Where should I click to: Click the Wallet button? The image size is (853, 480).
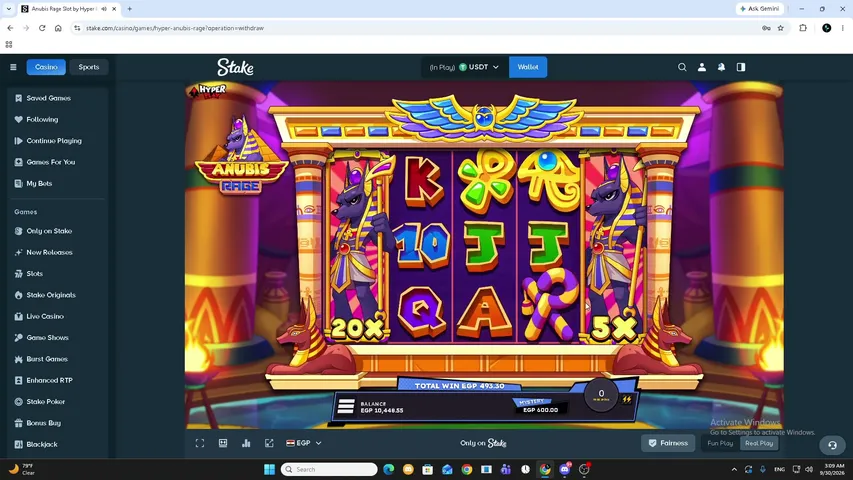(528, 67)
